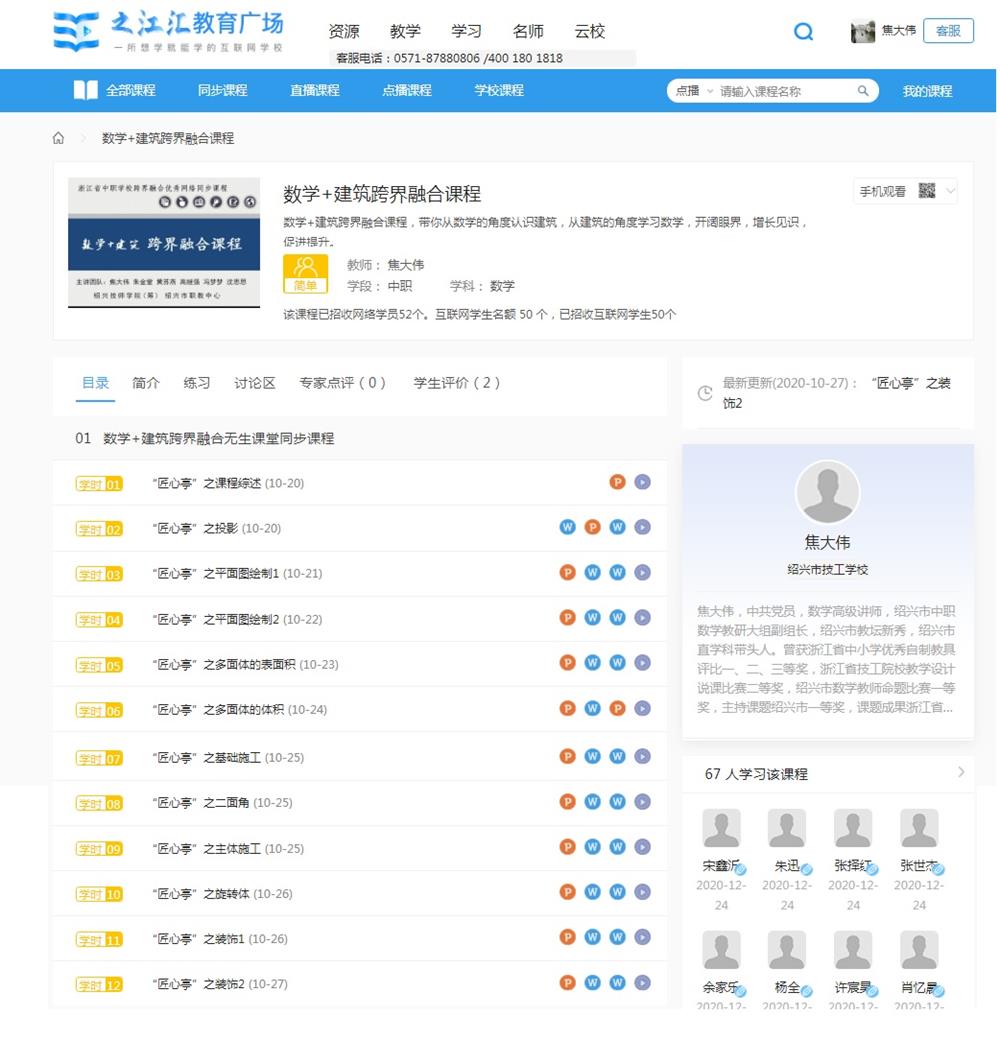Switch to the 讨论区 tab
This screenshot has width=1000, height=1063.
(x=254, y=383)
